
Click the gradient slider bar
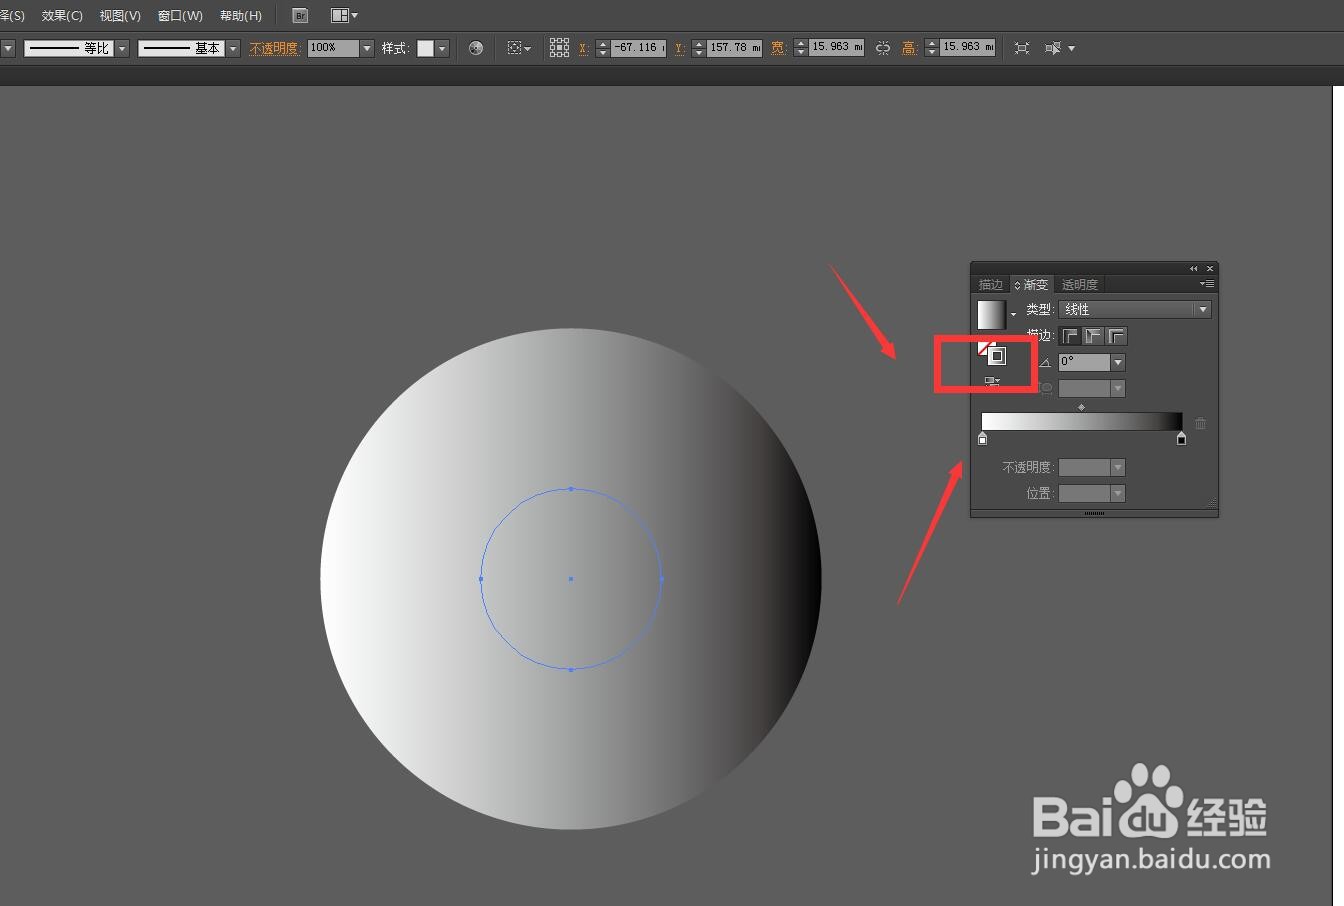coord(1082,422)
